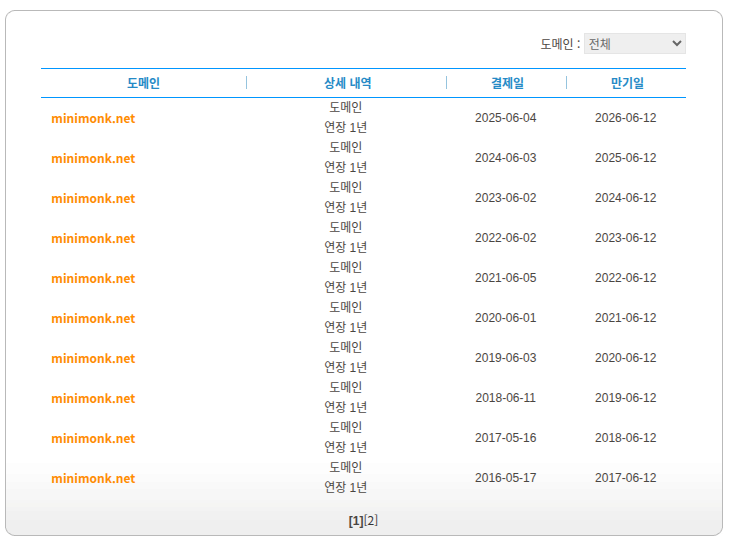Open minimonk.net link paid 2017-05-16
The width and height of the screenshot is (741, 548).
pyautogui.click(x=93, y=439)
